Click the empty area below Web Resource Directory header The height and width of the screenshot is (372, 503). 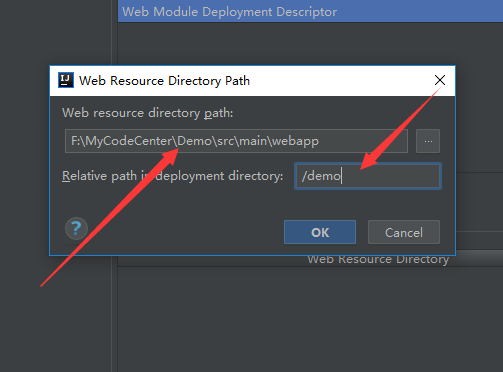tap(310, 318)
